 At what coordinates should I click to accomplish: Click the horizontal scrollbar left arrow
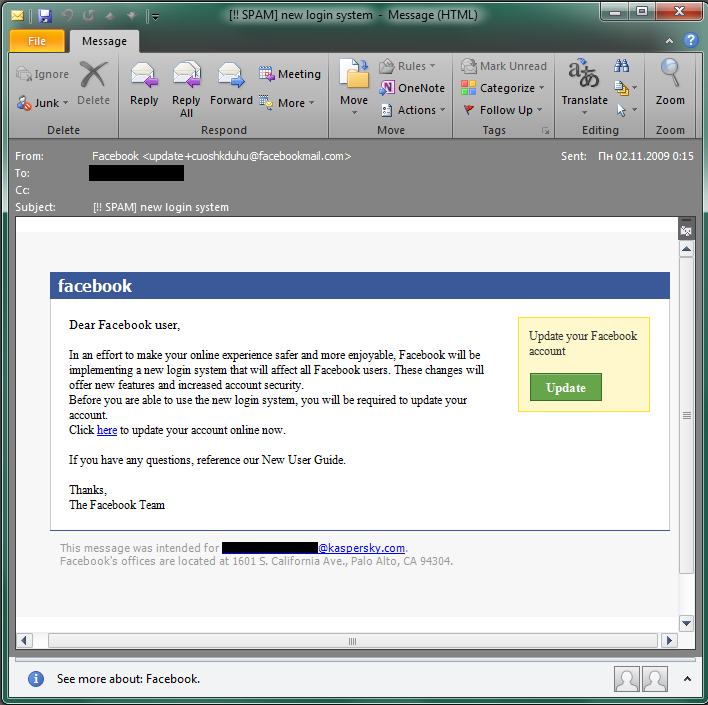tap(24, 640)
